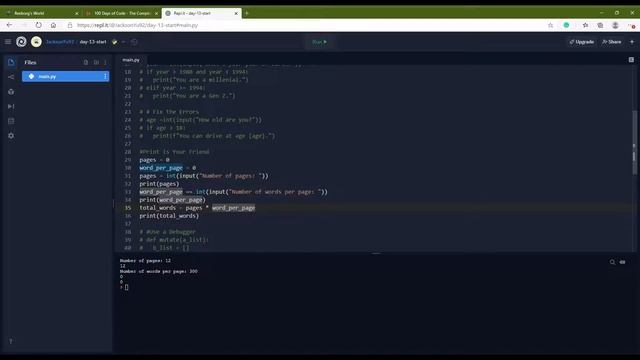Open browser favorites list icon
The image size is (640, 360).
tap(586, 25)
